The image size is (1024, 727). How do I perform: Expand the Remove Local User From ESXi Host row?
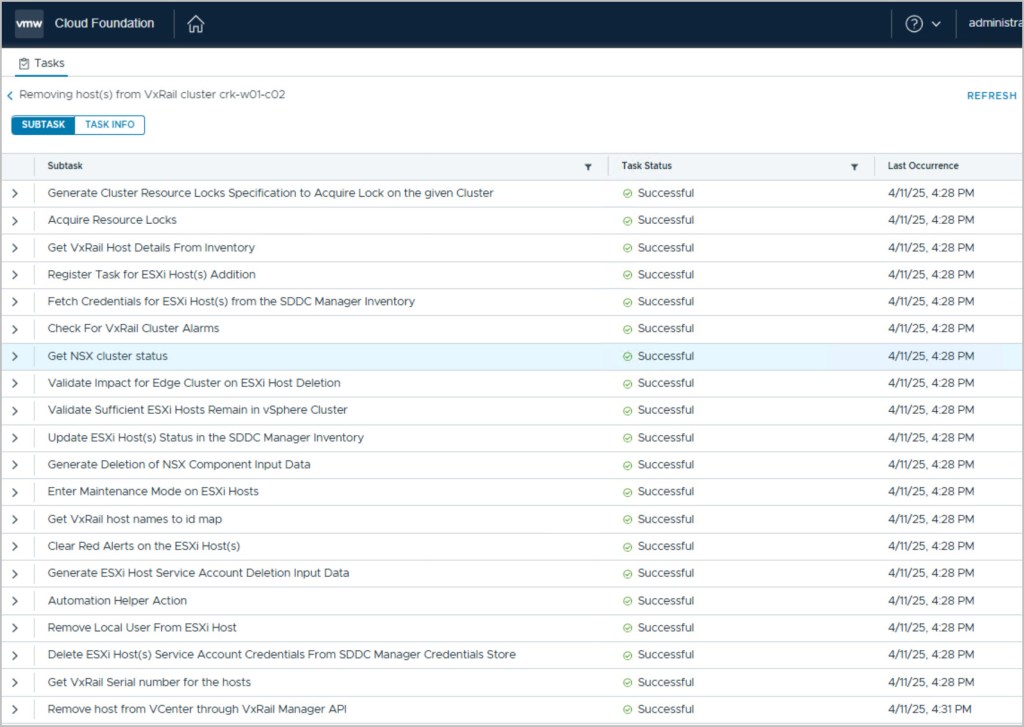pos(15,628)
